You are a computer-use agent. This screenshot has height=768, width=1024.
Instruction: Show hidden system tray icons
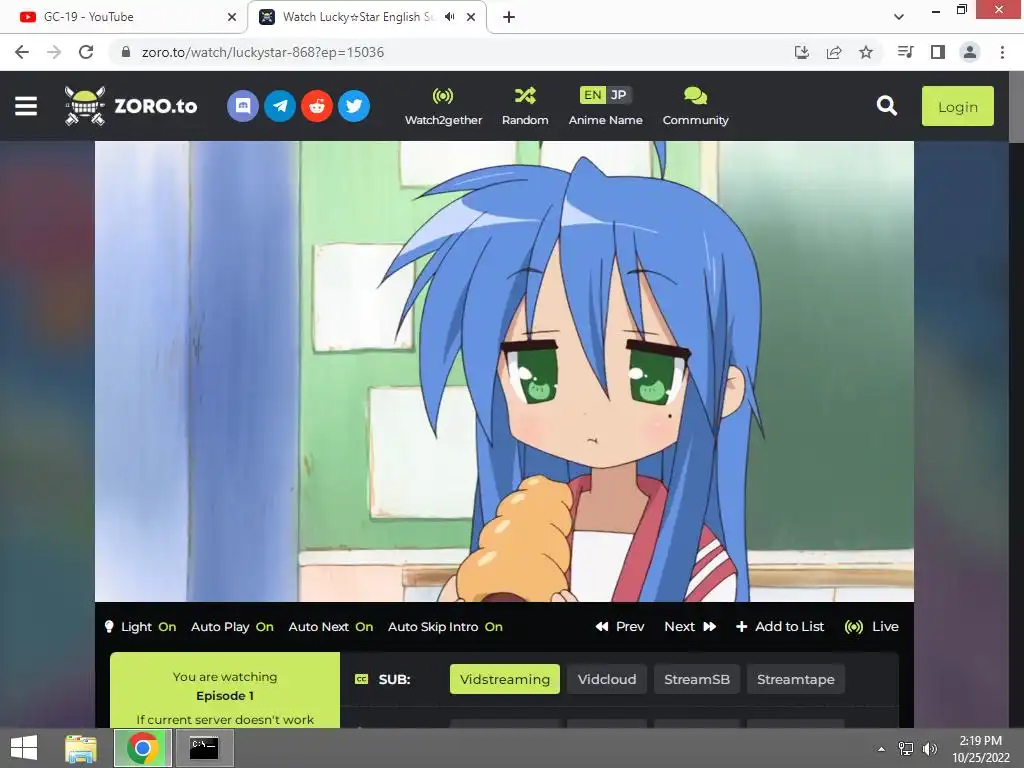click(882, 749)
